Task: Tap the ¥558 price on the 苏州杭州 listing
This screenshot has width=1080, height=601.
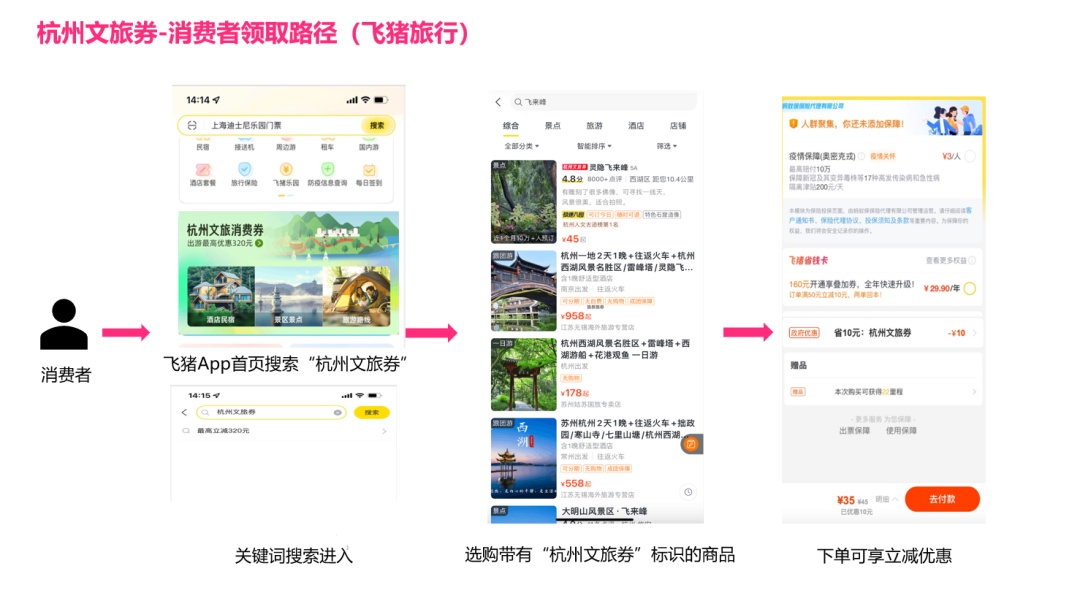Action: tap(576, 484)
